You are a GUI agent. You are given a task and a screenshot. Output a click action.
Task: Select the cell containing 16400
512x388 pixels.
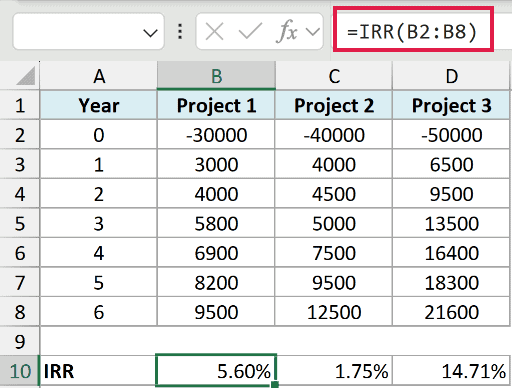click(452, 253)
